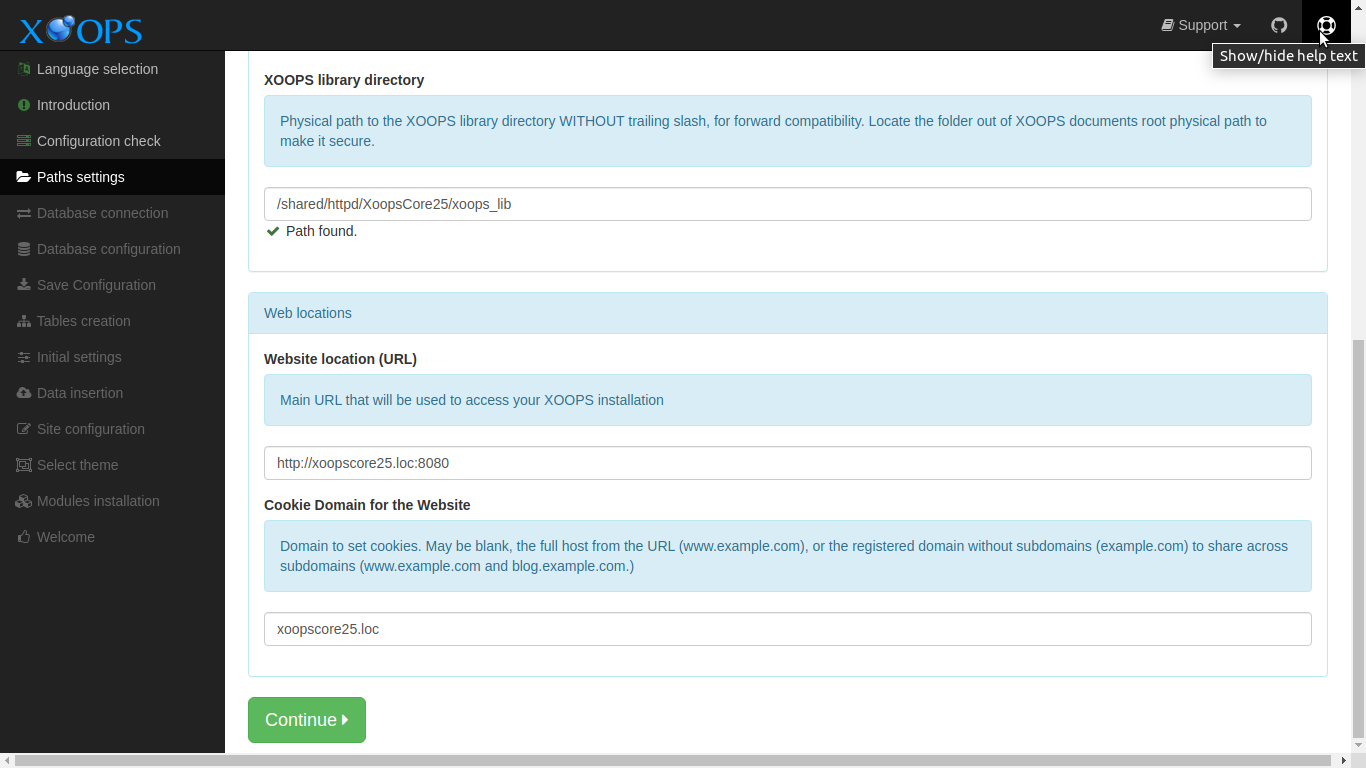Image resolution: width=1366 pixels, height=768 pixels.
Task: Click the Cookie Domain input field
Action: pyautogui.click(x=787, y=629)
